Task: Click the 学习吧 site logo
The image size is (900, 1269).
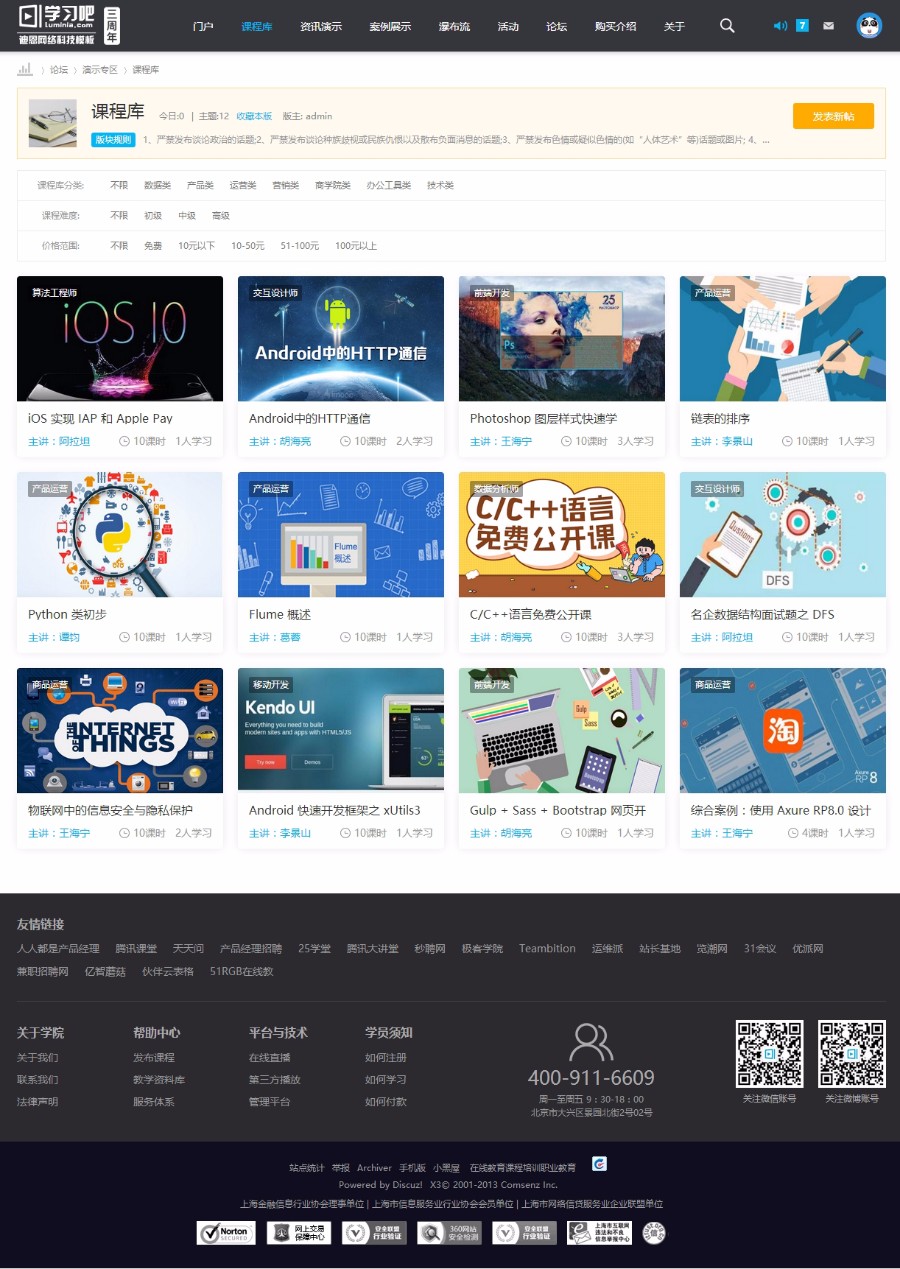Action: [x=58, y=24]
